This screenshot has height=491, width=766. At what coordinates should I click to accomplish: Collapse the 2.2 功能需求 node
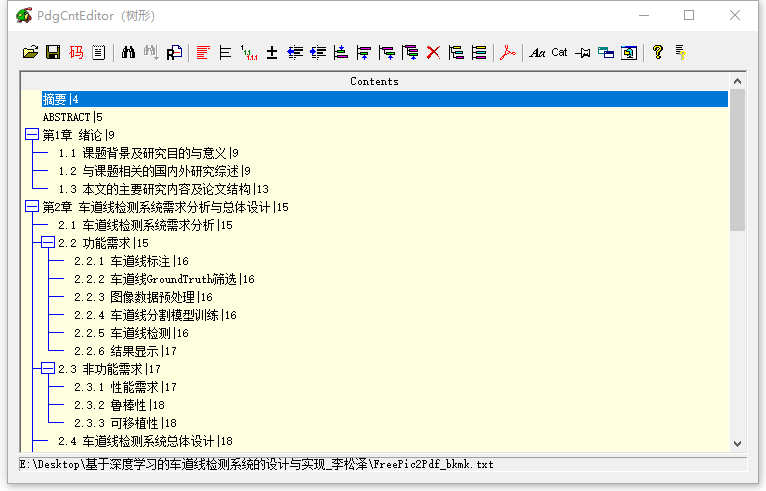coord(48,243)
